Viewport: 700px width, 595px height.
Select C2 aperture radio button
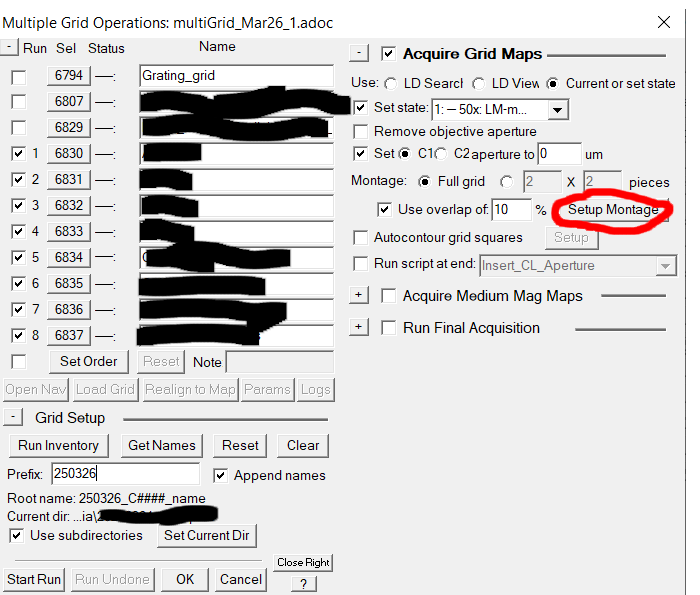(441, 154)
